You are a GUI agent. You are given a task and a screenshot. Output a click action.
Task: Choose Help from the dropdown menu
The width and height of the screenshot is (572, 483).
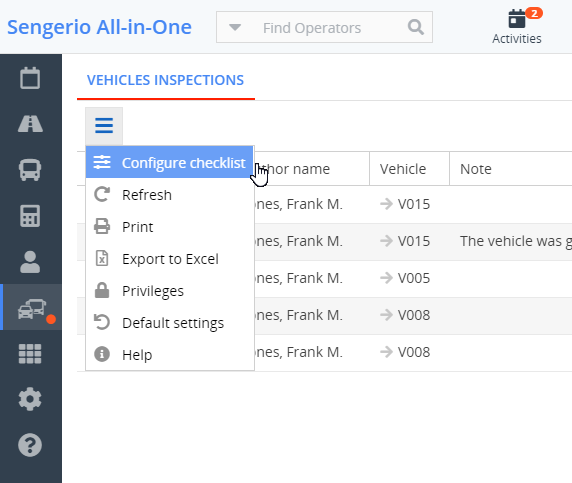tap(170, 355)
